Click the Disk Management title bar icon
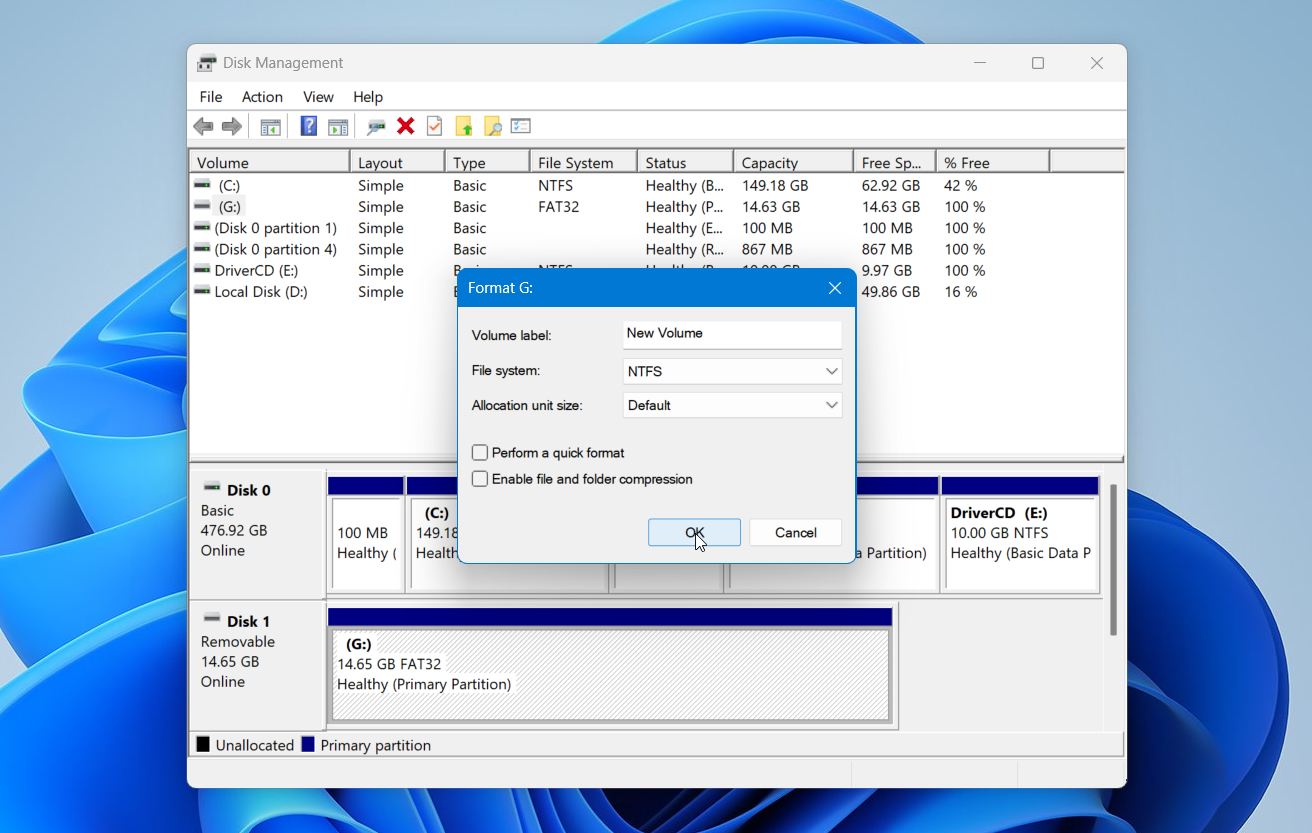The width and height of the screenshot is (1312, 833). [x=206, y=63]
